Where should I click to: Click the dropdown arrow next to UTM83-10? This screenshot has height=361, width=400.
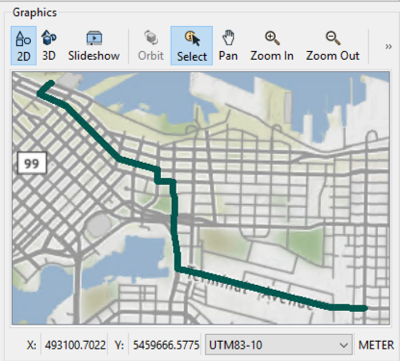point(344,345)
